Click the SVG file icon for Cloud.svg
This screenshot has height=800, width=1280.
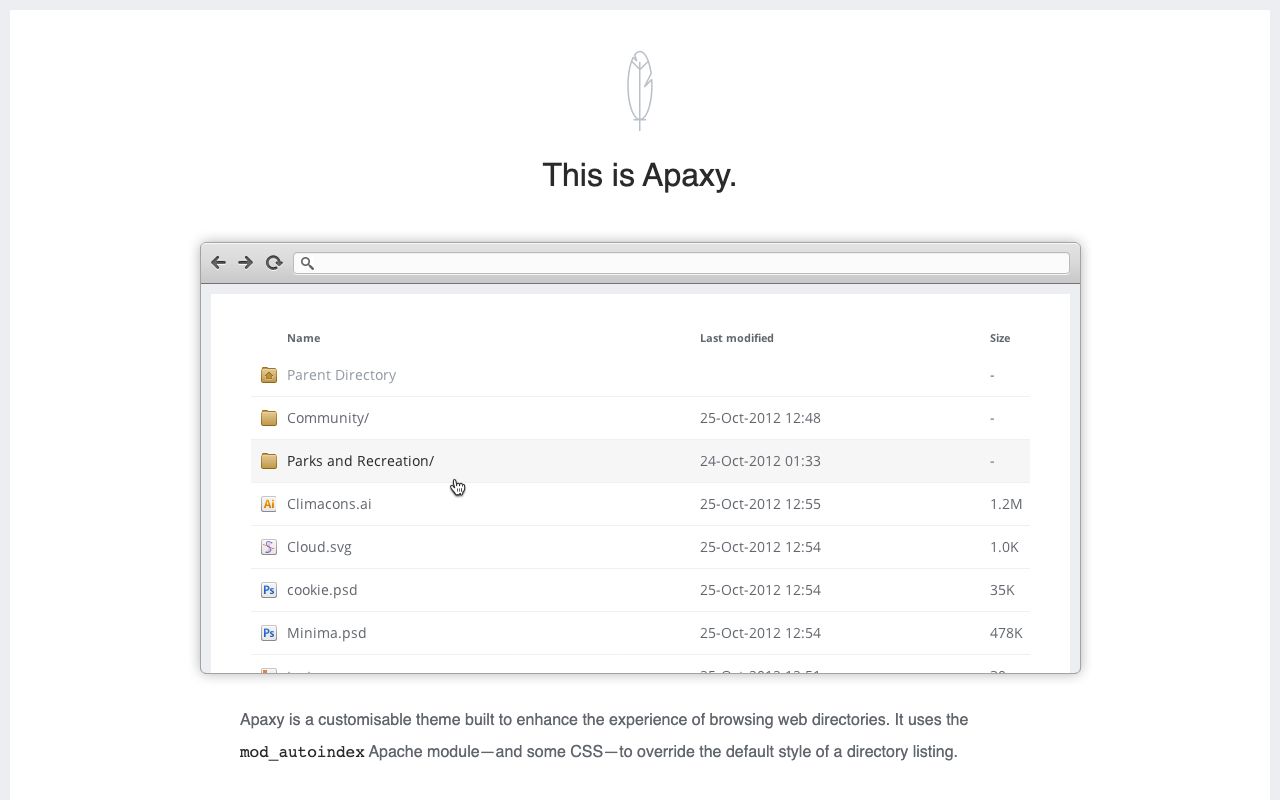(268, 547)
